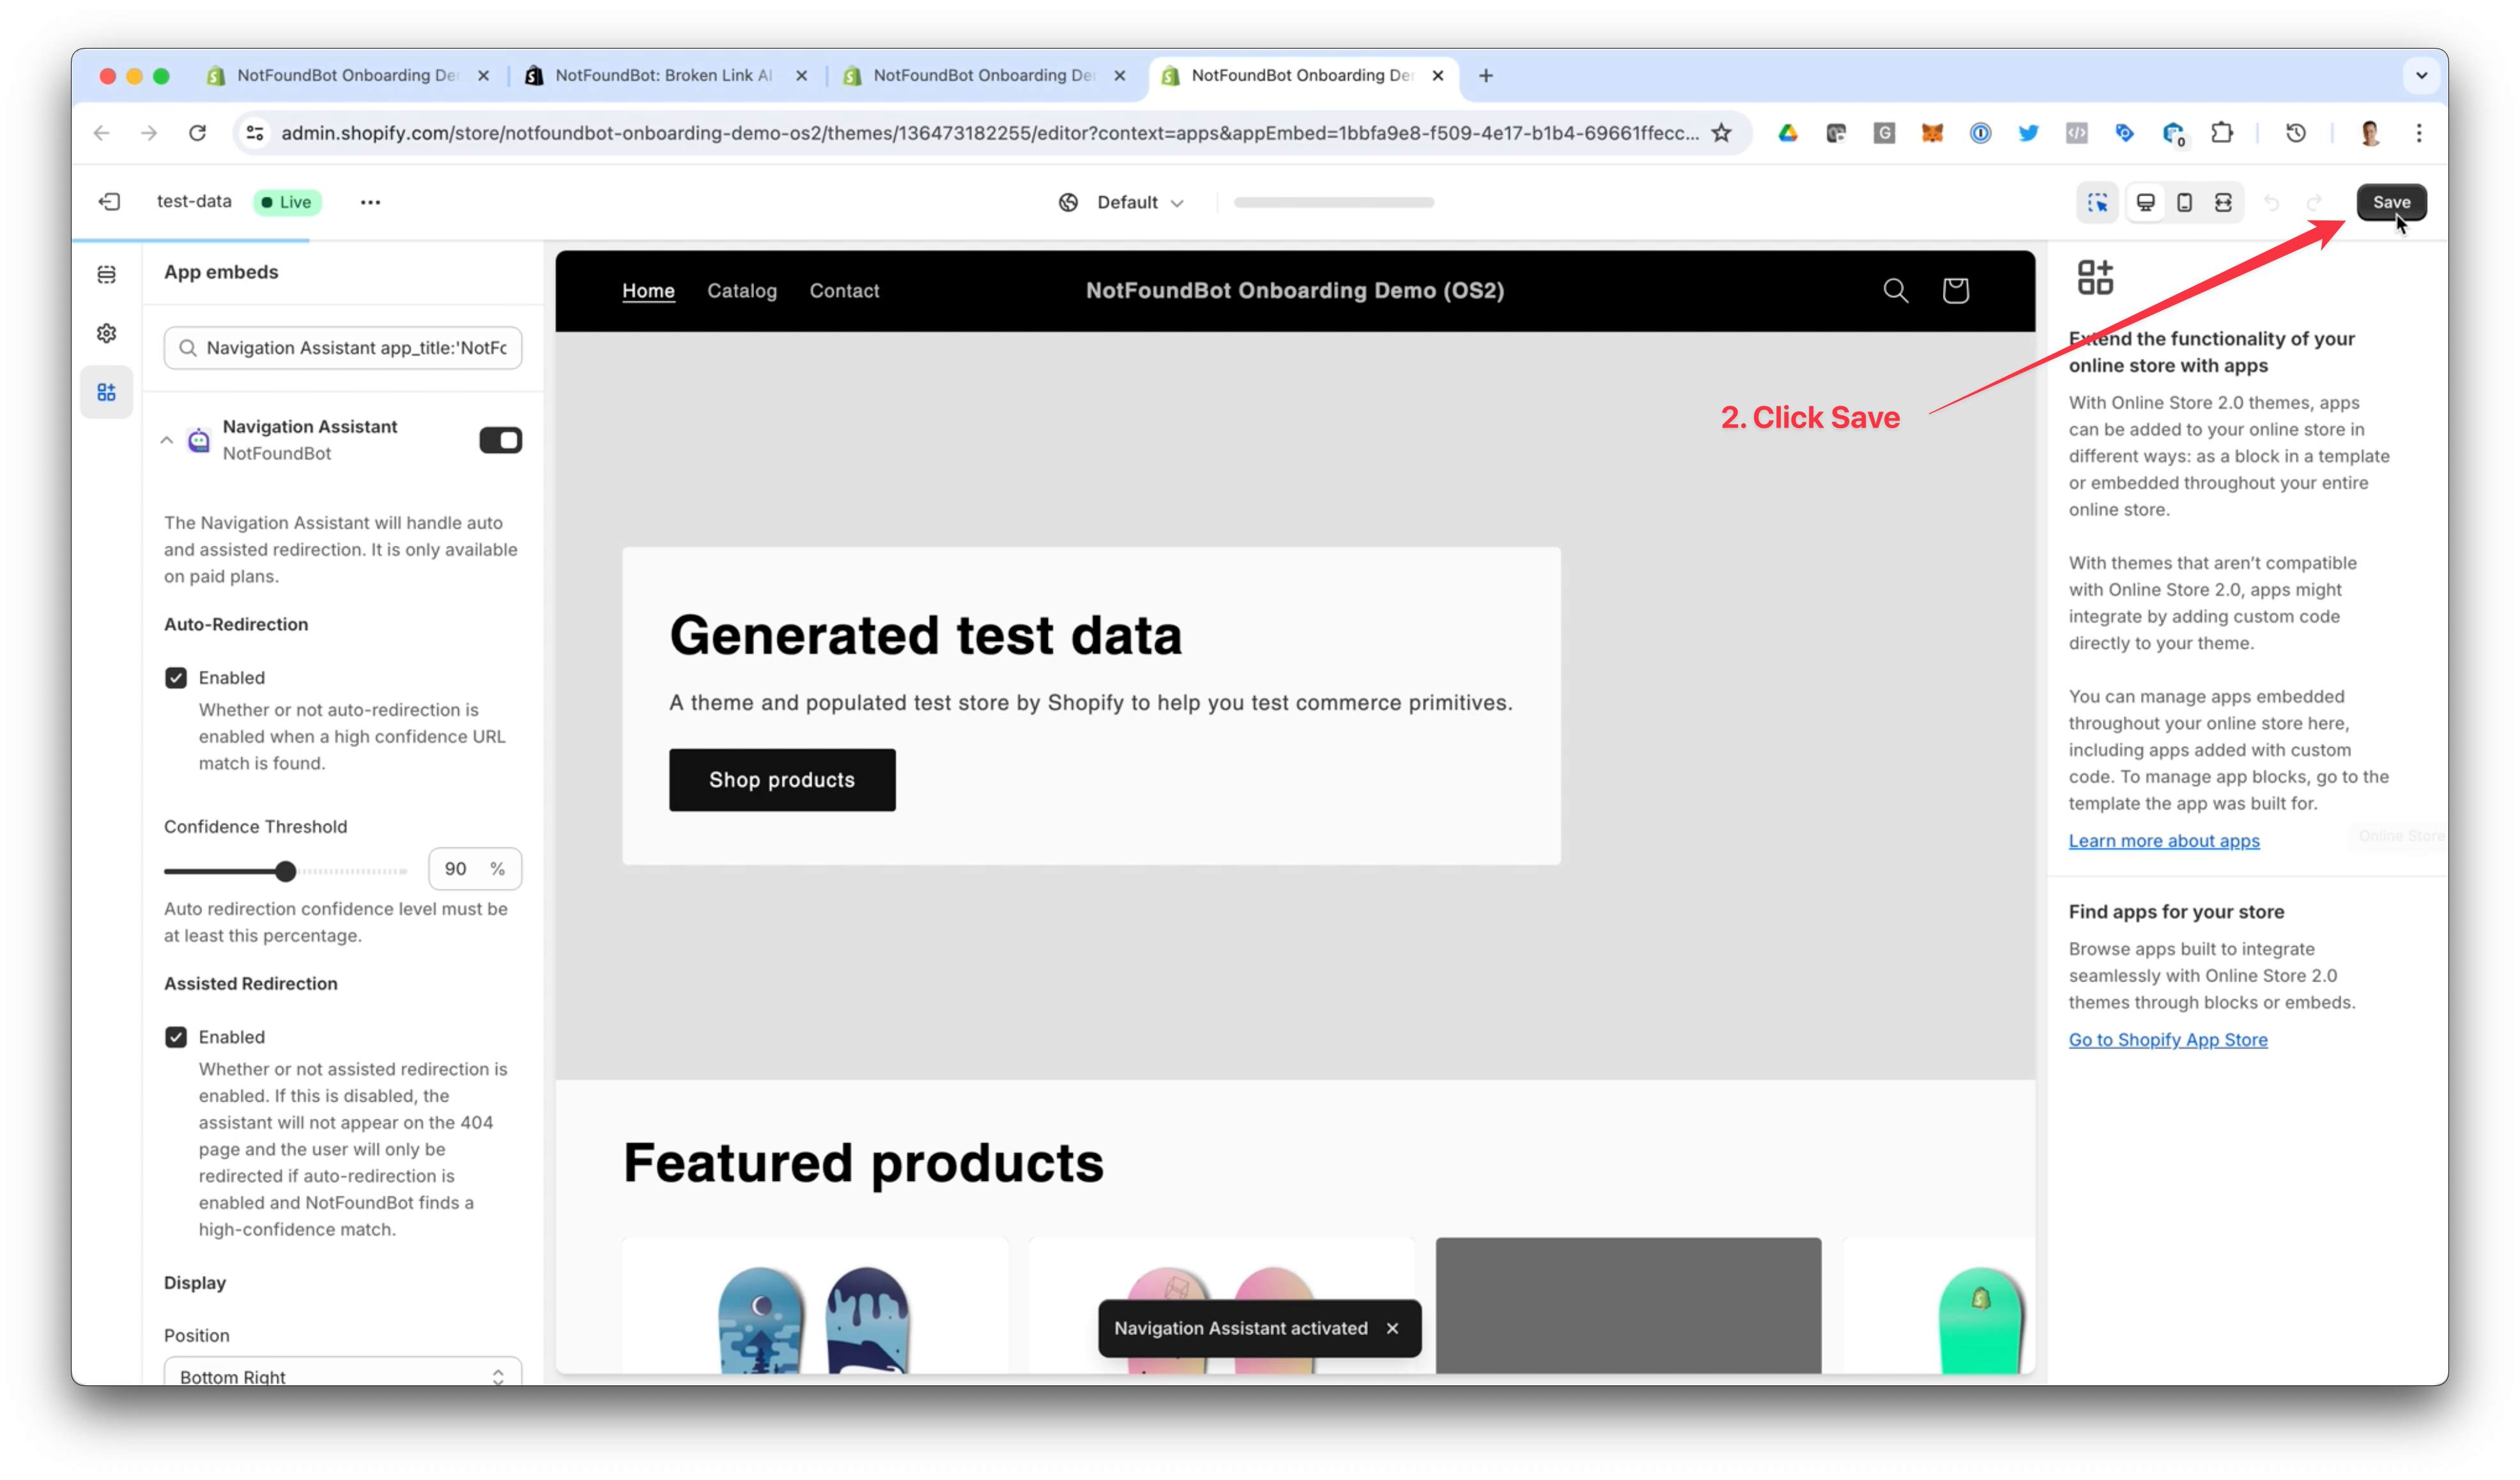Click the Save button

coord(2392,202)
